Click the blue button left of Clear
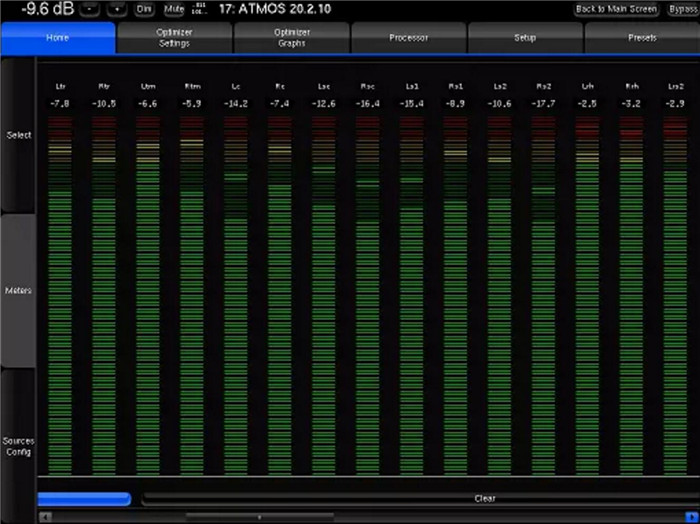The image size is (700, 524). [x=84, y=499]
